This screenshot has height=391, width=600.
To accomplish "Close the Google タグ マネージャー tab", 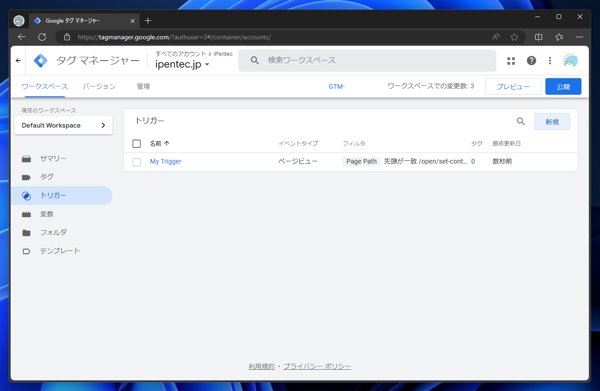I will coord(132,21).
